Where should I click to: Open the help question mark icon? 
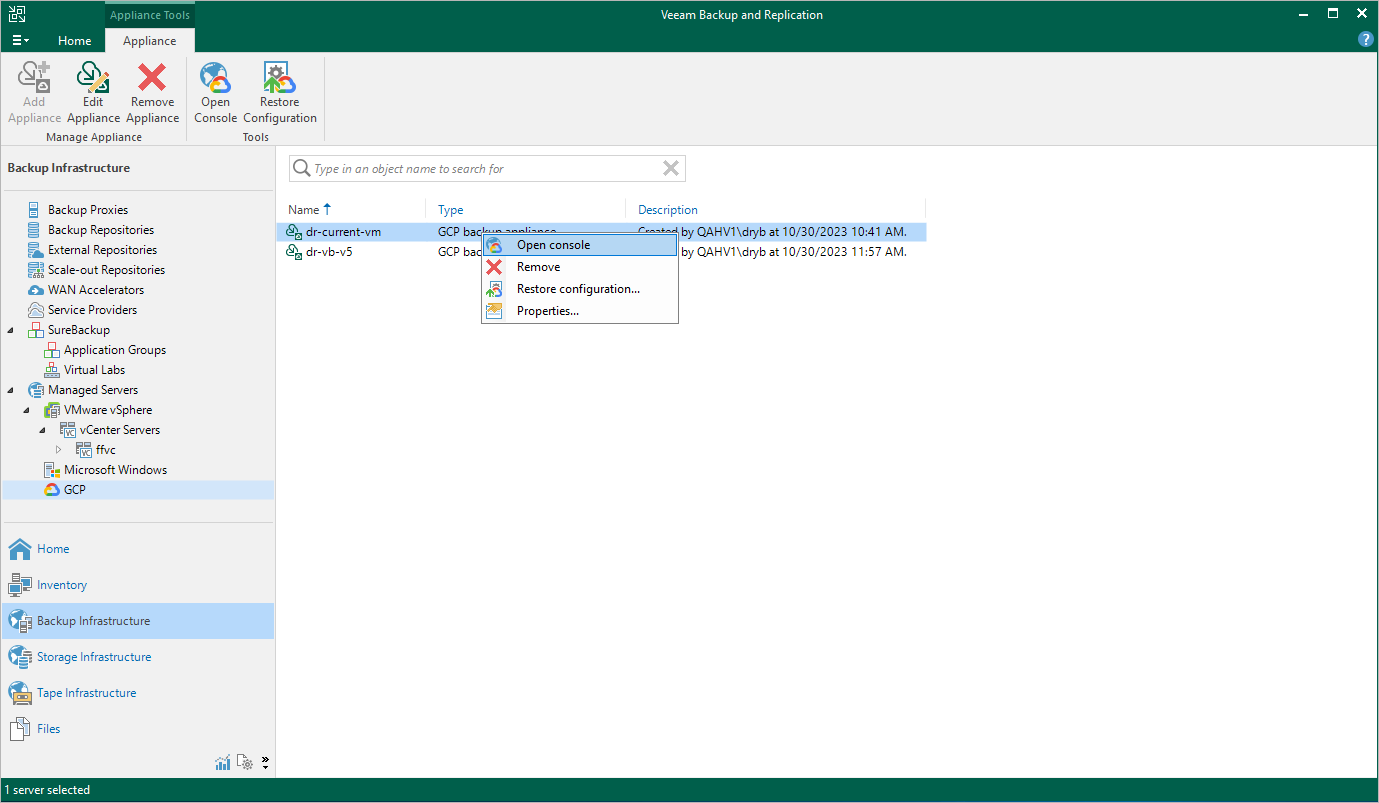click(1366, 40)
